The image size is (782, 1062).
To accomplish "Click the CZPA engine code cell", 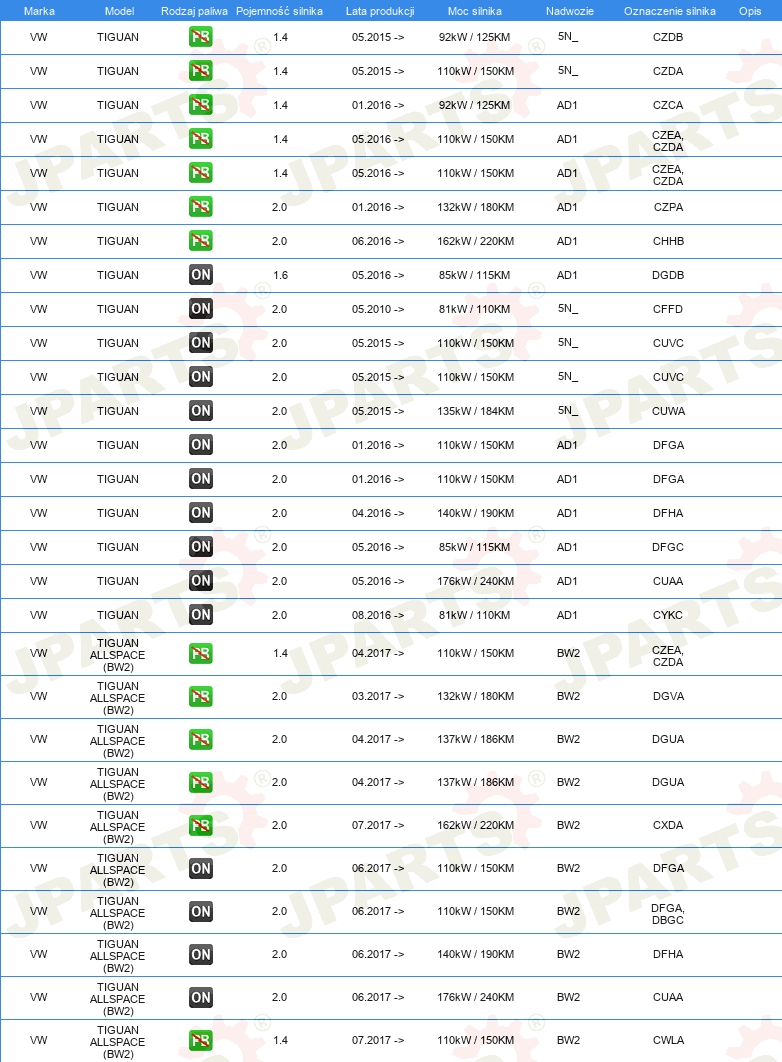I will click(668, 207).
